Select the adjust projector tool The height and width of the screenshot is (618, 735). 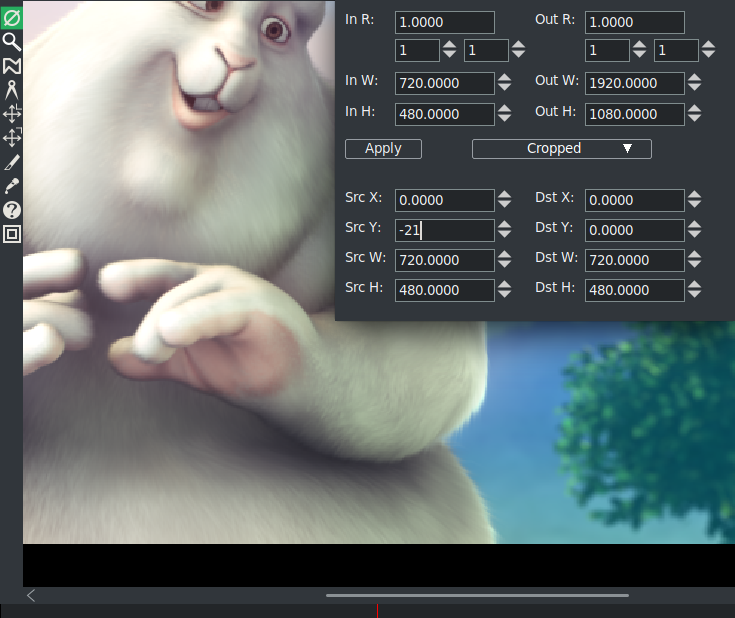[11, 138]
